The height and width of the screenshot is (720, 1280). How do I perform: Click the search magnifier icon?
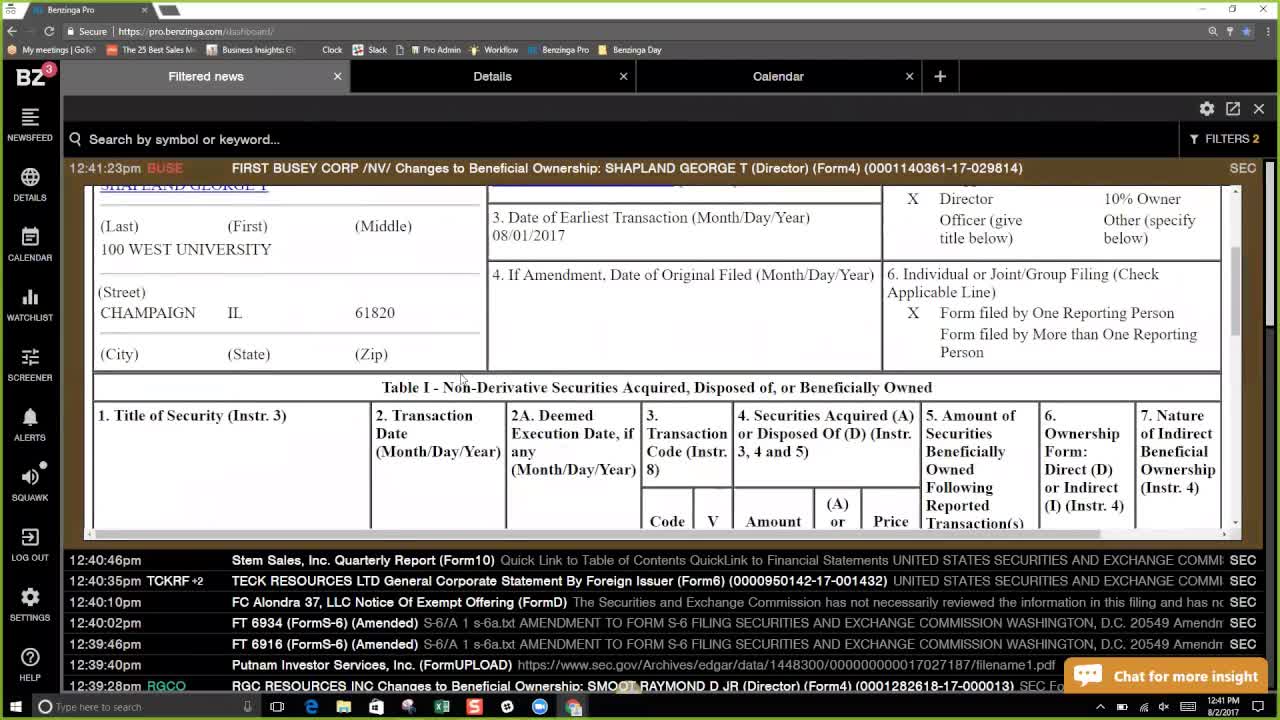75,139
